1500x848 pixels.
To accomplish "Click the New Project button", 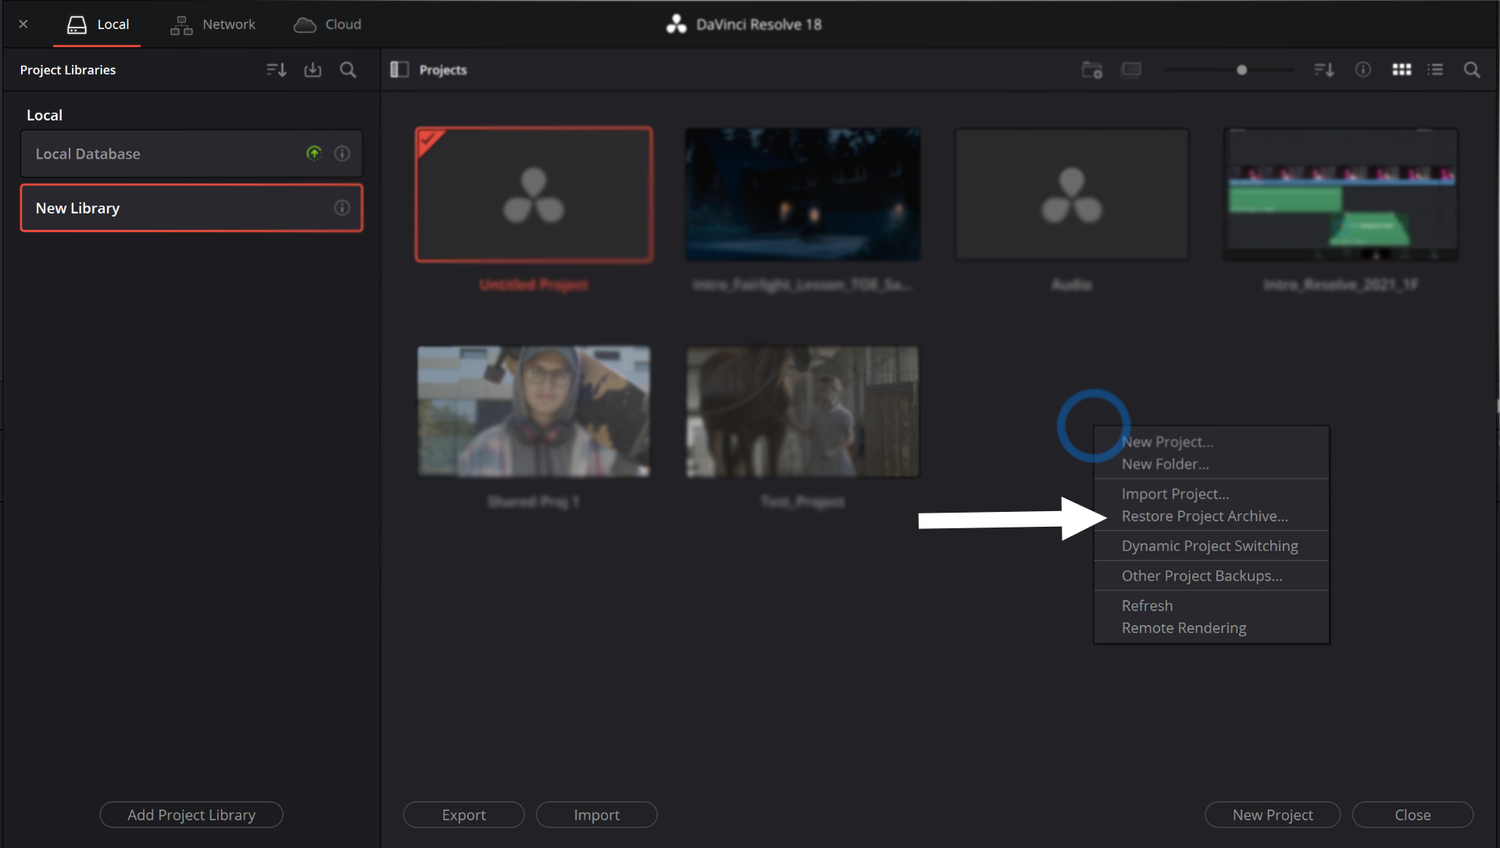I will tap(1272, 814).
